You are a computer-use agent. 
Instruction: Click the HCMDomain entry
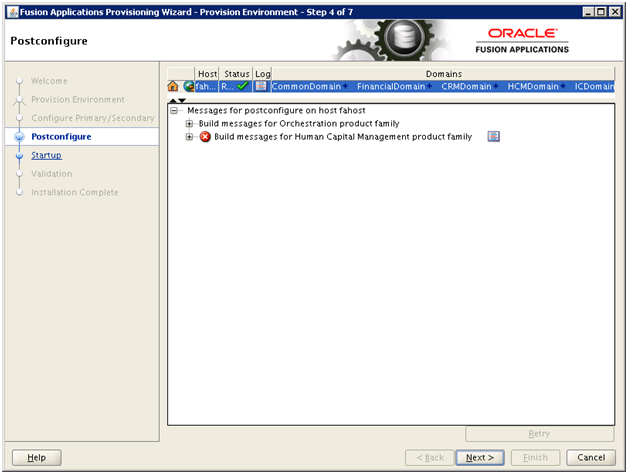[533, 87]
